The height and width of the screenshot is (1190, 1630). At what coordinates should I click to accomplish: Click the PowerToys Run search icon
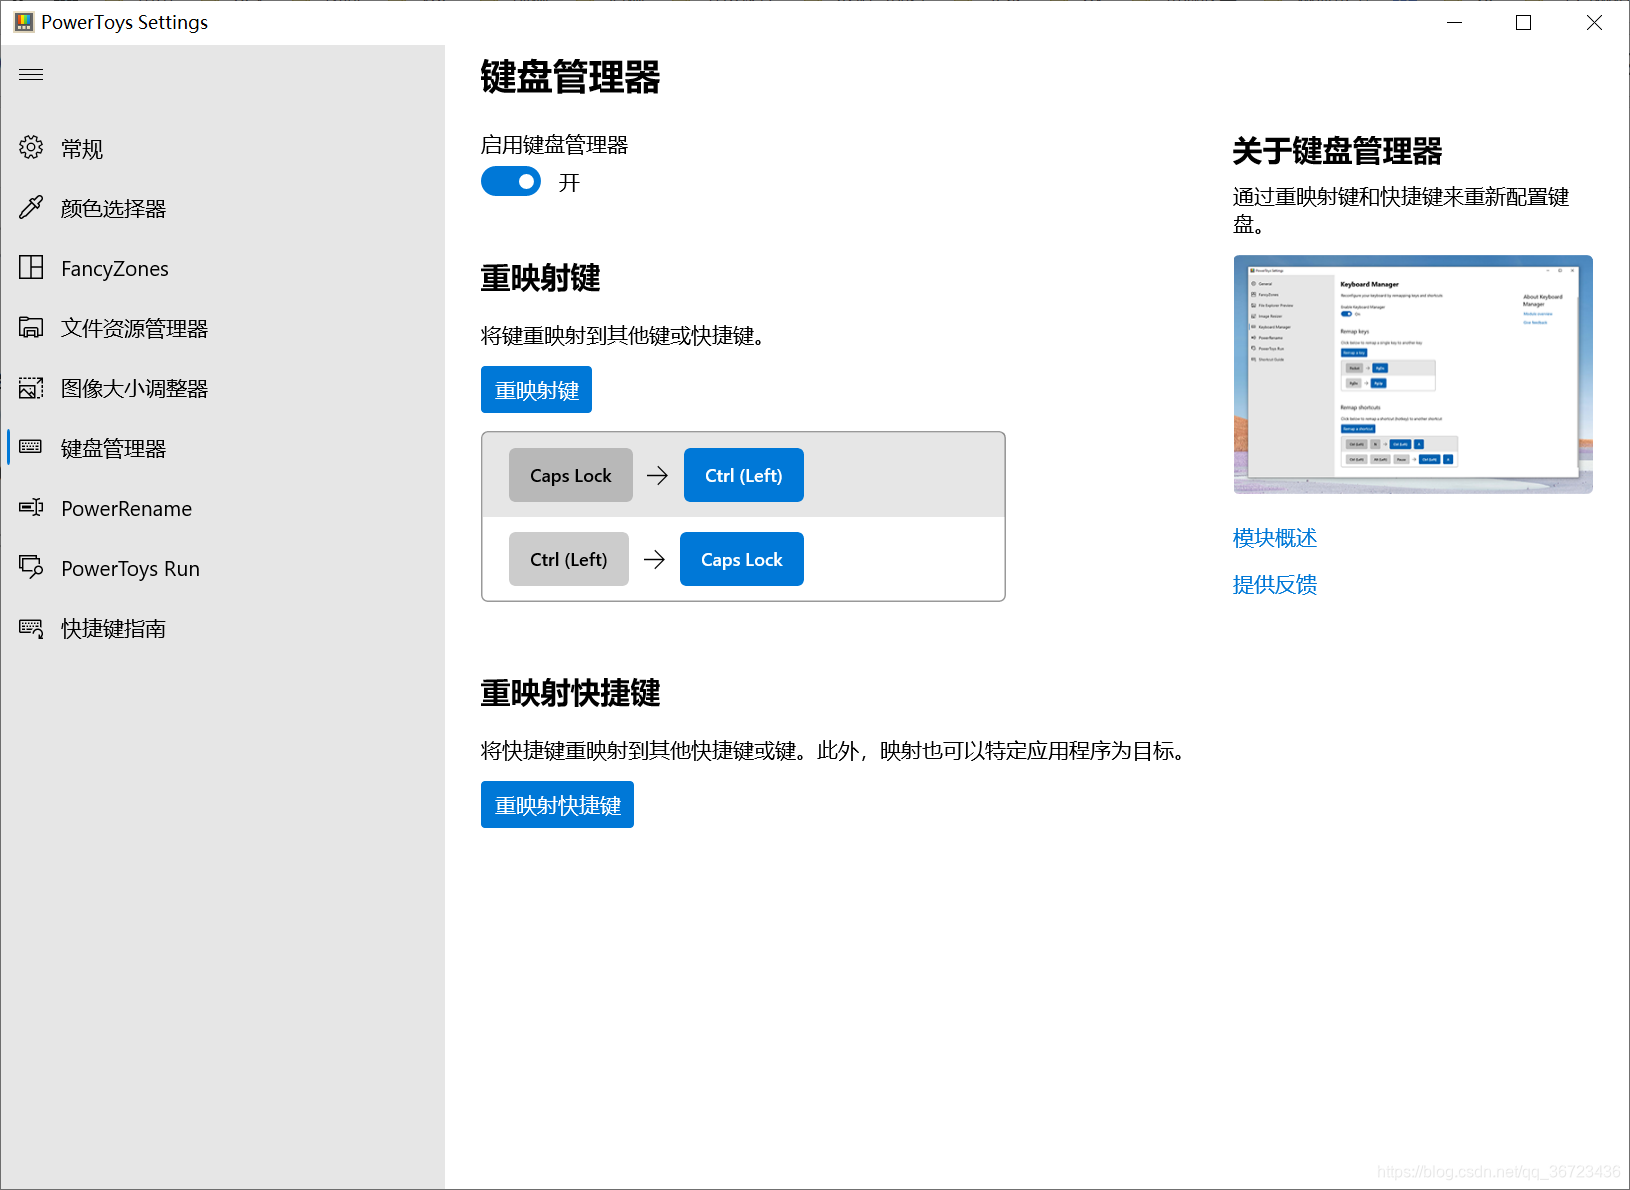[31, 568]
